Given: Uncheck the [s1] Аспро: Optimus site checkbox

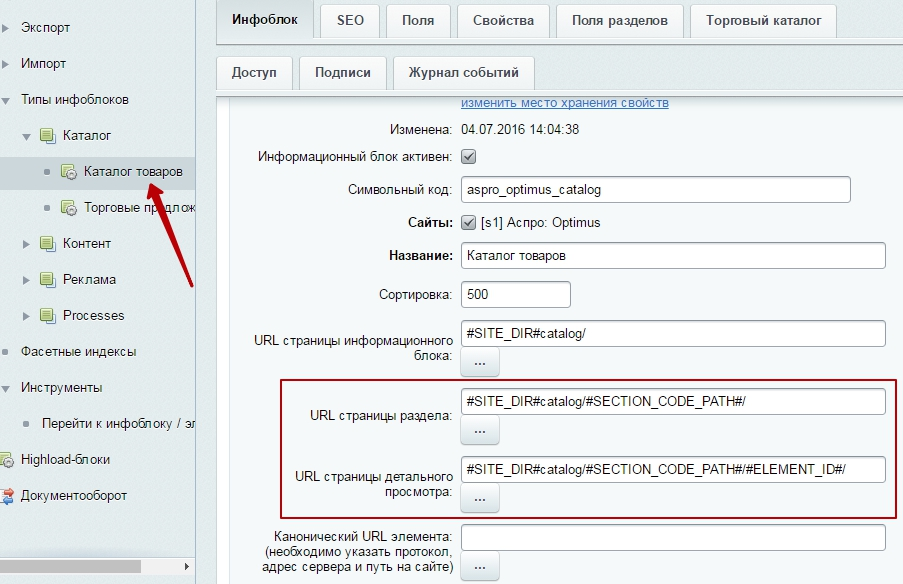Looking at the screenshot, I should click(468, 222).
